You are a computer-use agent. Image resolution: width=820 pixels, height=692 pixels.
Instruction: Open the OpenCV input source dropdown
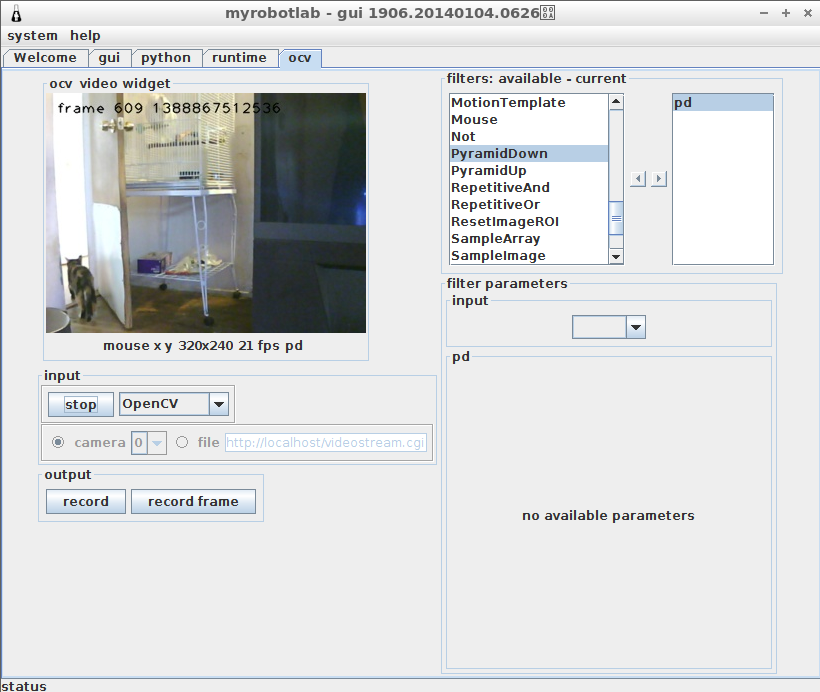pyautogui.click(x=218, y=404)
